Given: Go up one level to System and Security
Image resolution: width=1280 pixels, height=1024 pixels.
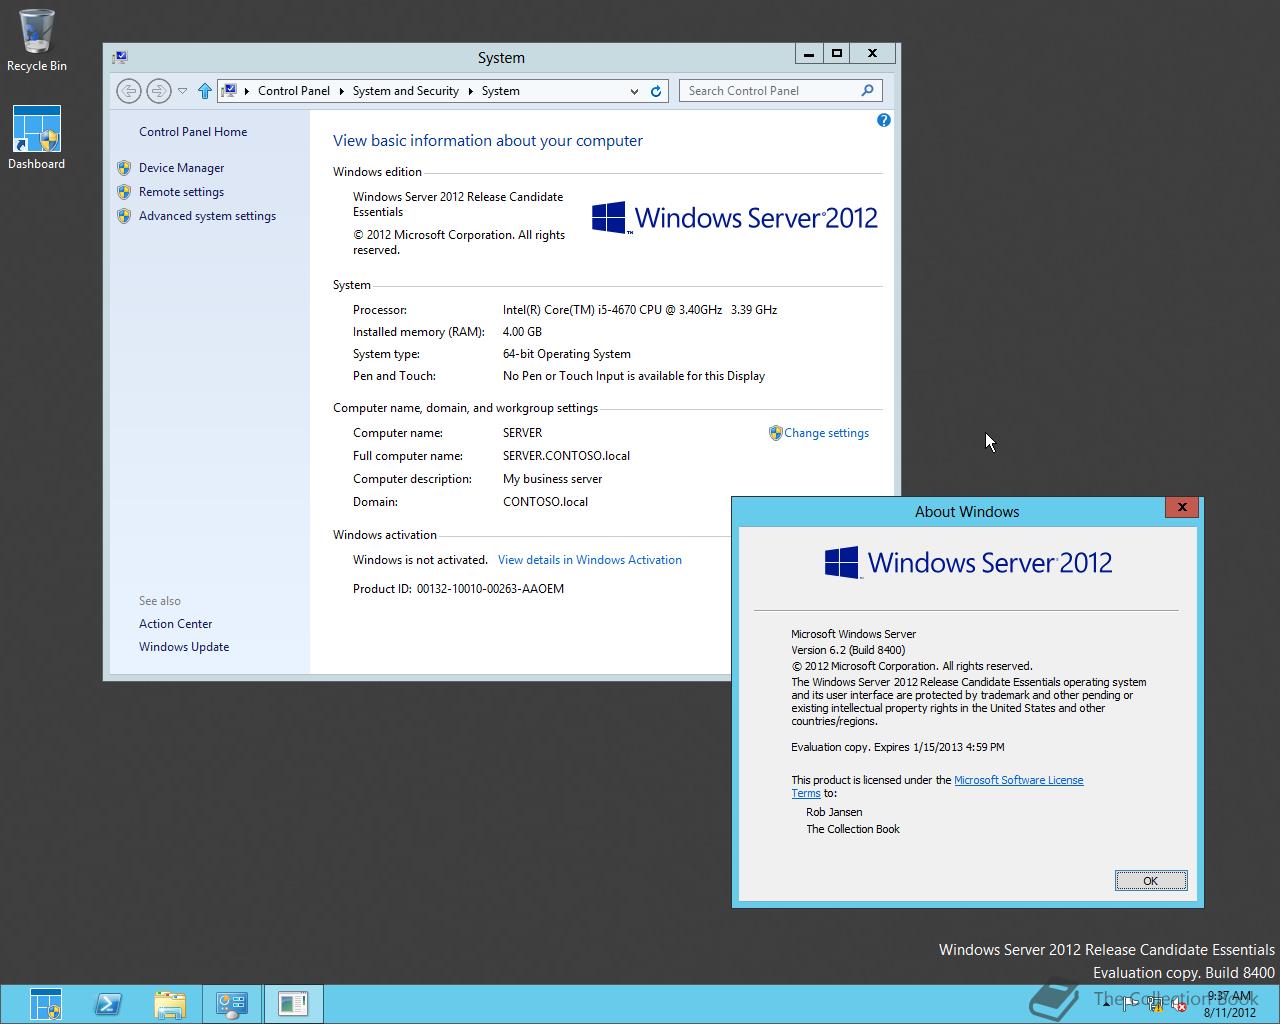Looking at the screenshot, I should [x=205, y=91].
